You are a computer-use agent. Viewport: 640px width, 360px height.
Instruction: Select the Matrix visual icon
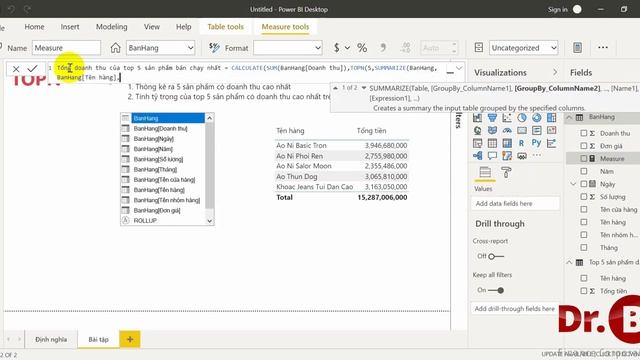(507, 143)
